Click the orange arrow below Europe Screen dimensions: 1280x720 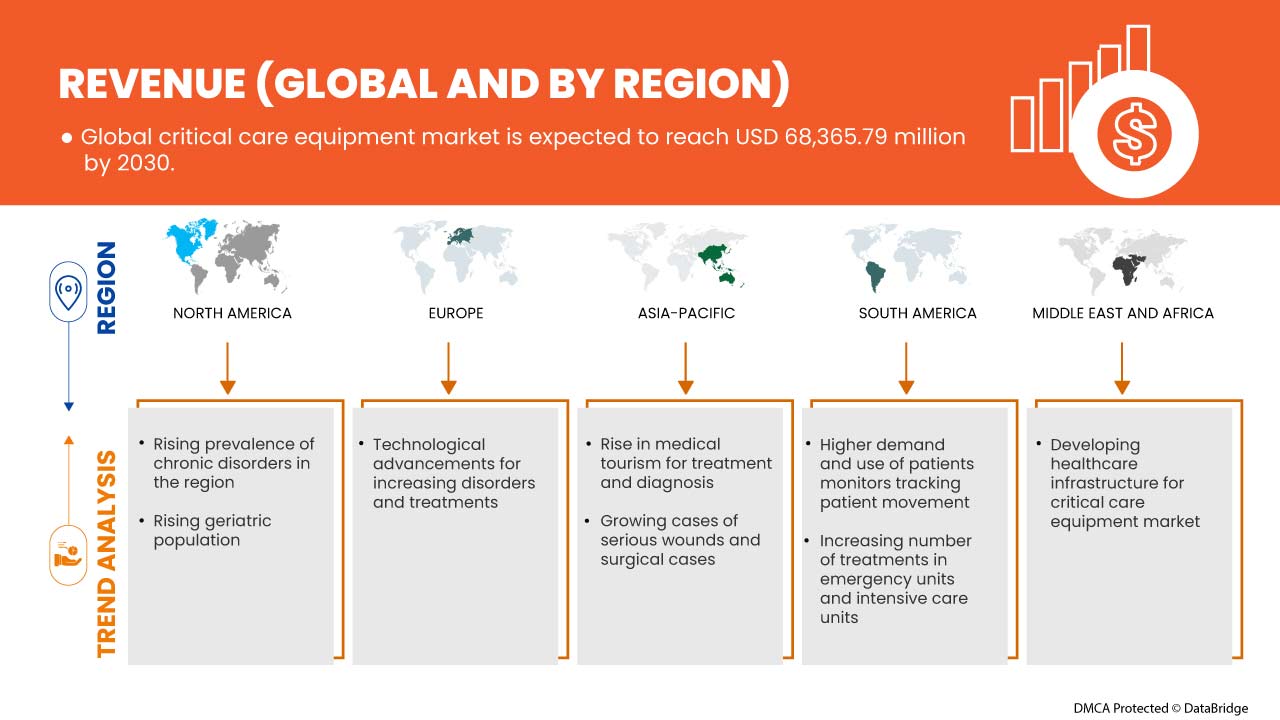click(x=449, y=367)
